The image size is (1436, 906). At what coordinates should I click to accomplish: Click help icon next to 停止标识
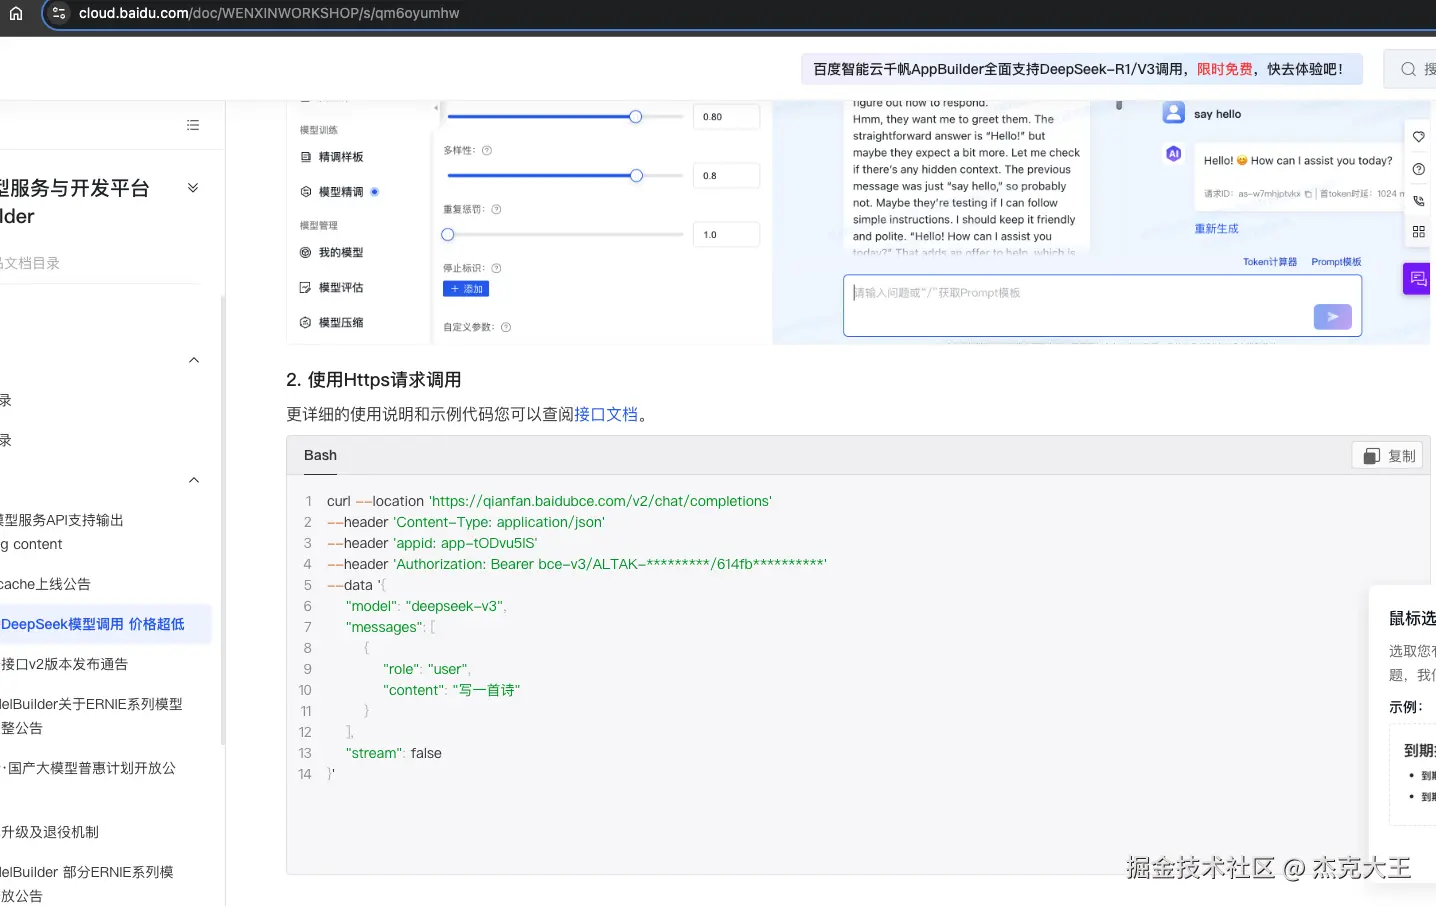(496, 269)
